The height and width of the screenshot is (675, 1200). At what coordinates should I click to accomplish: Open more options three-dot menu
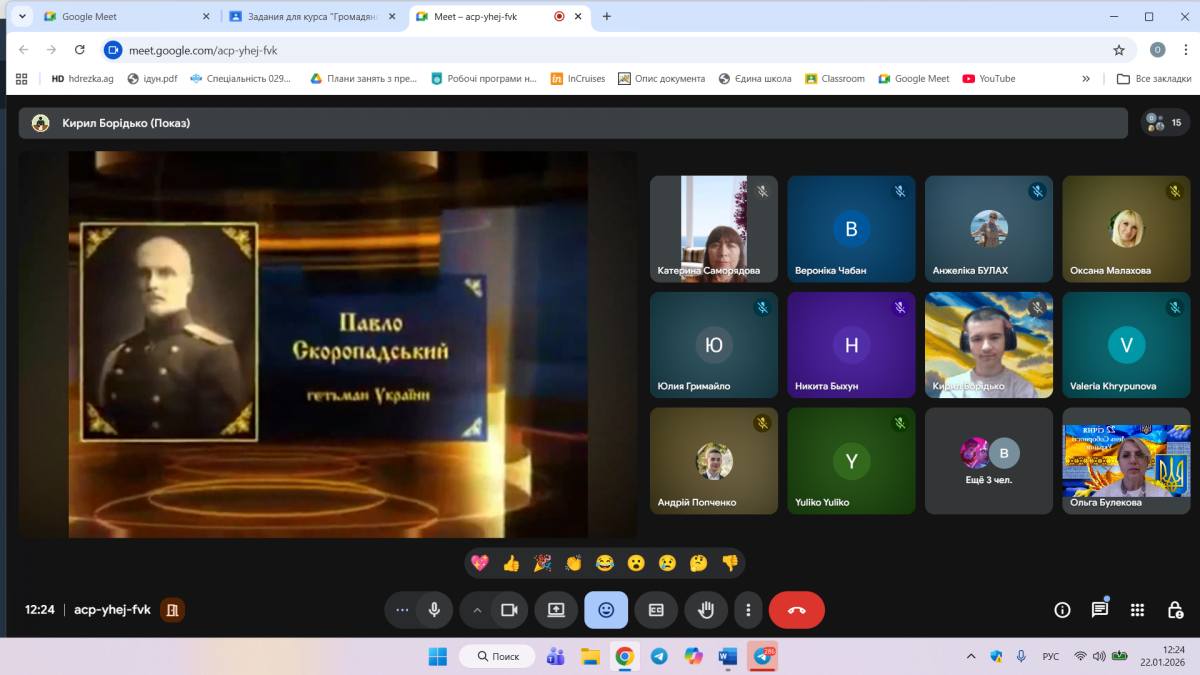[x=748, y=610]
